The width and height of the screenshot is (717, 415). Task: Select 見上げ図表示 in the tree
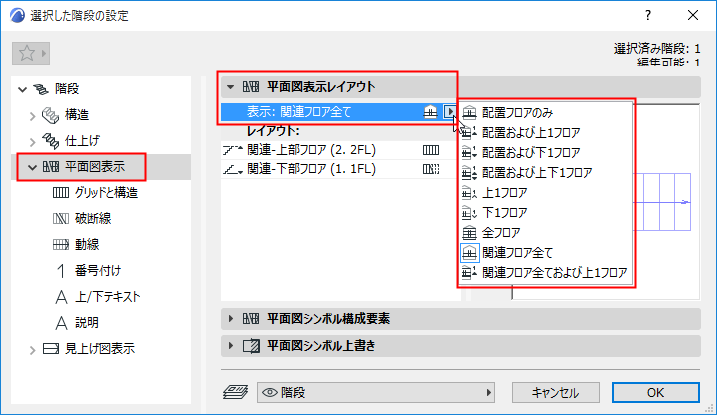coord(101,349)
